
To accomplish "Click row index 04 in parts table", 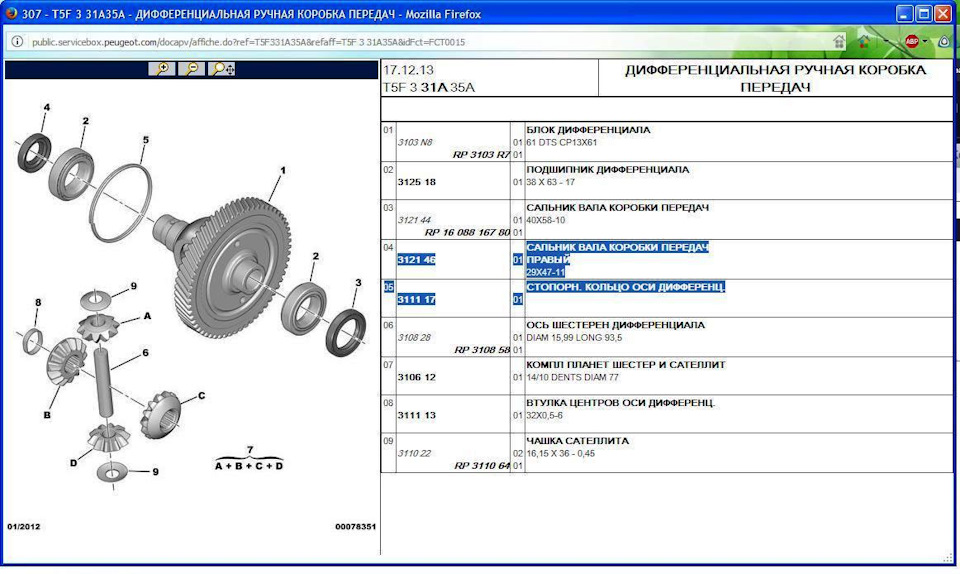I will (x=388, y=247).
